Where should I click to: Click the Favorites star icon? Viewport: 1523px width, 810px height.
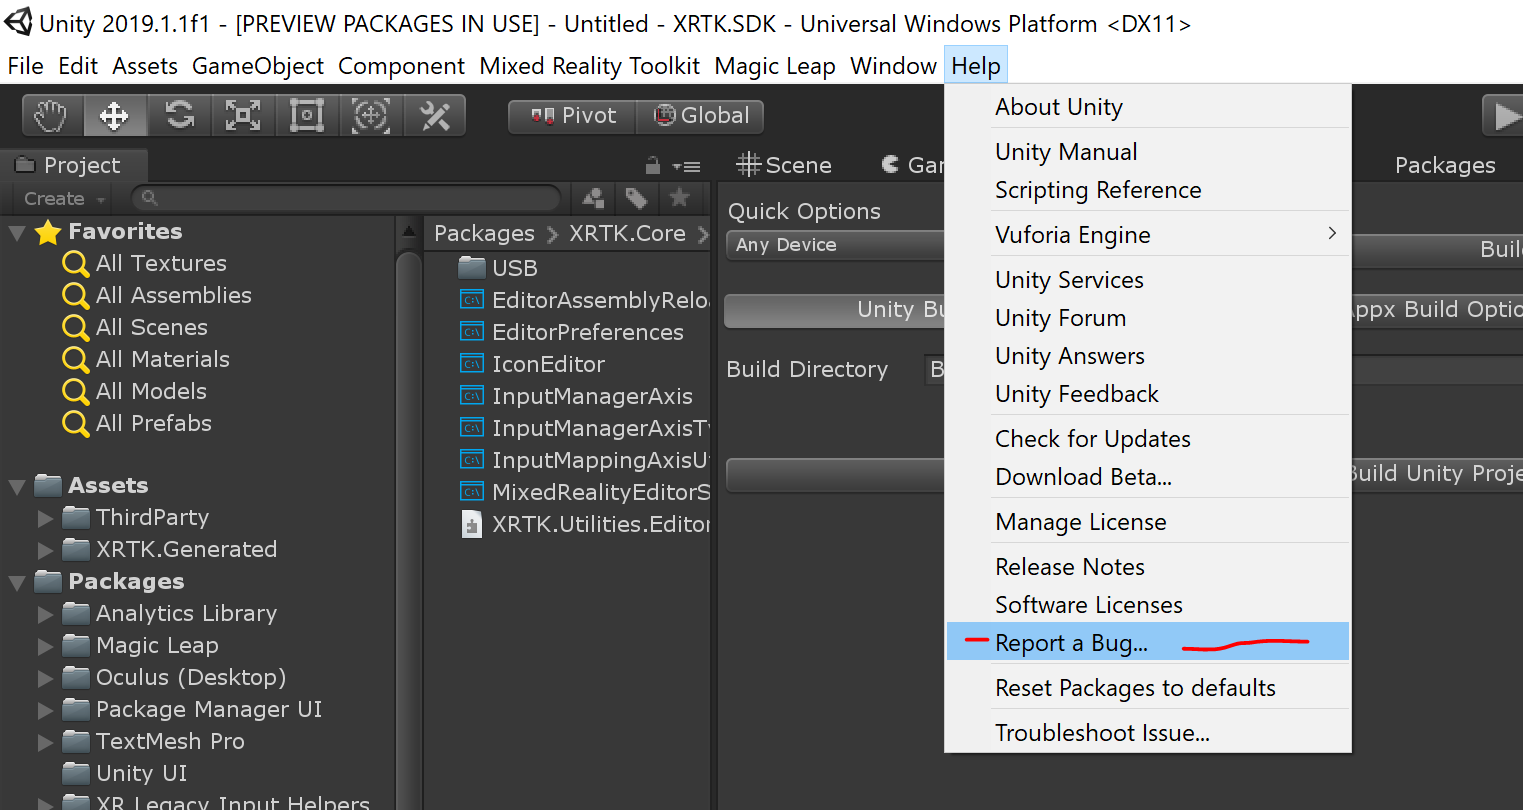[48, 233]
